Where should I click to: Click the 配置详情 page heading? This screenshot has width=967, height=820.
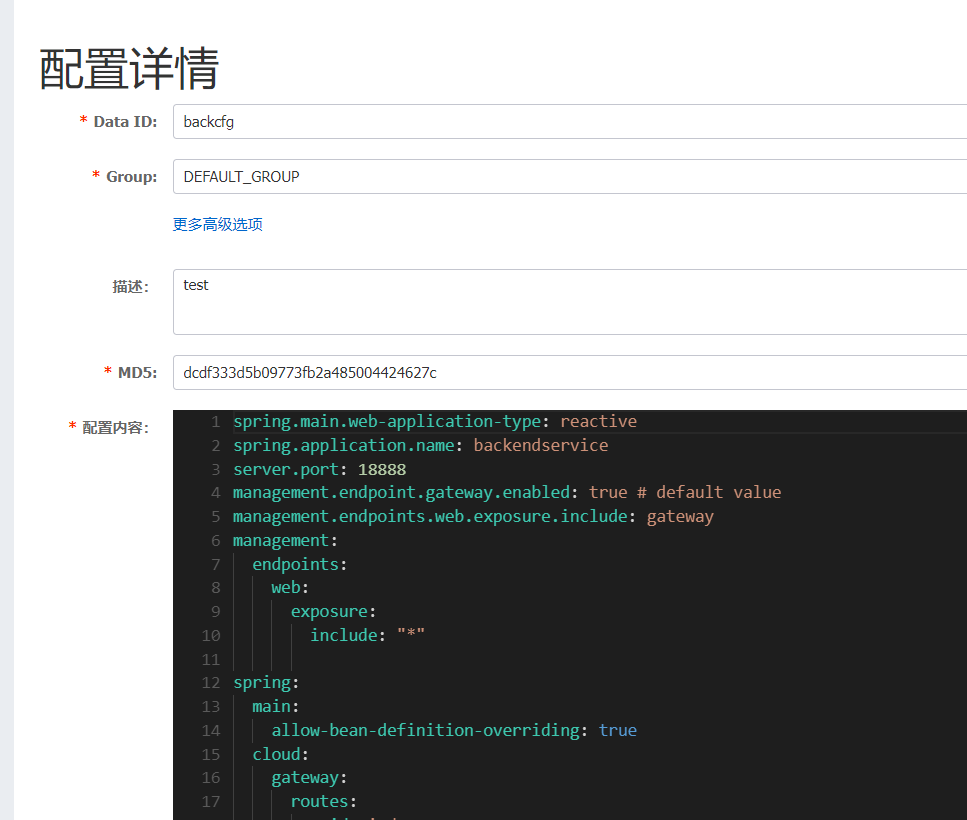point(129,69)
